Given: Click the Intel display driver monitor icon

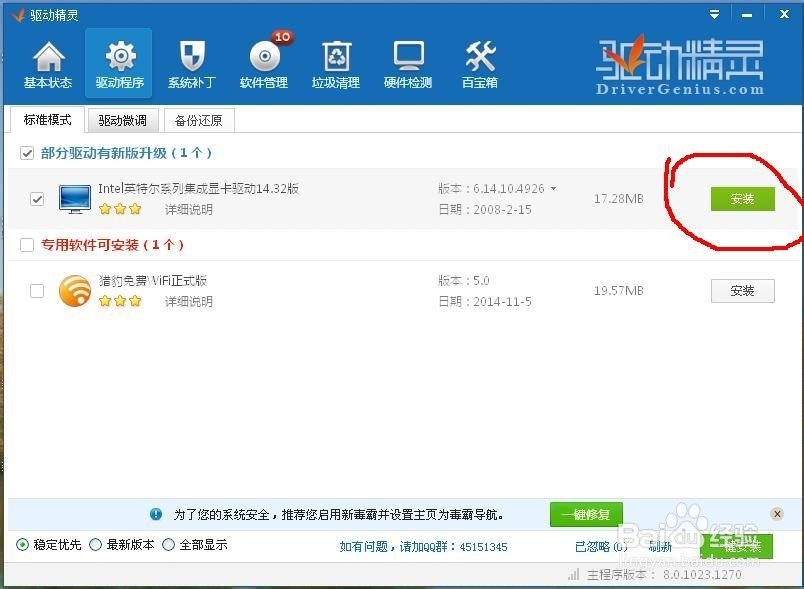Looking at the screenshot, I should coord(75,199).
